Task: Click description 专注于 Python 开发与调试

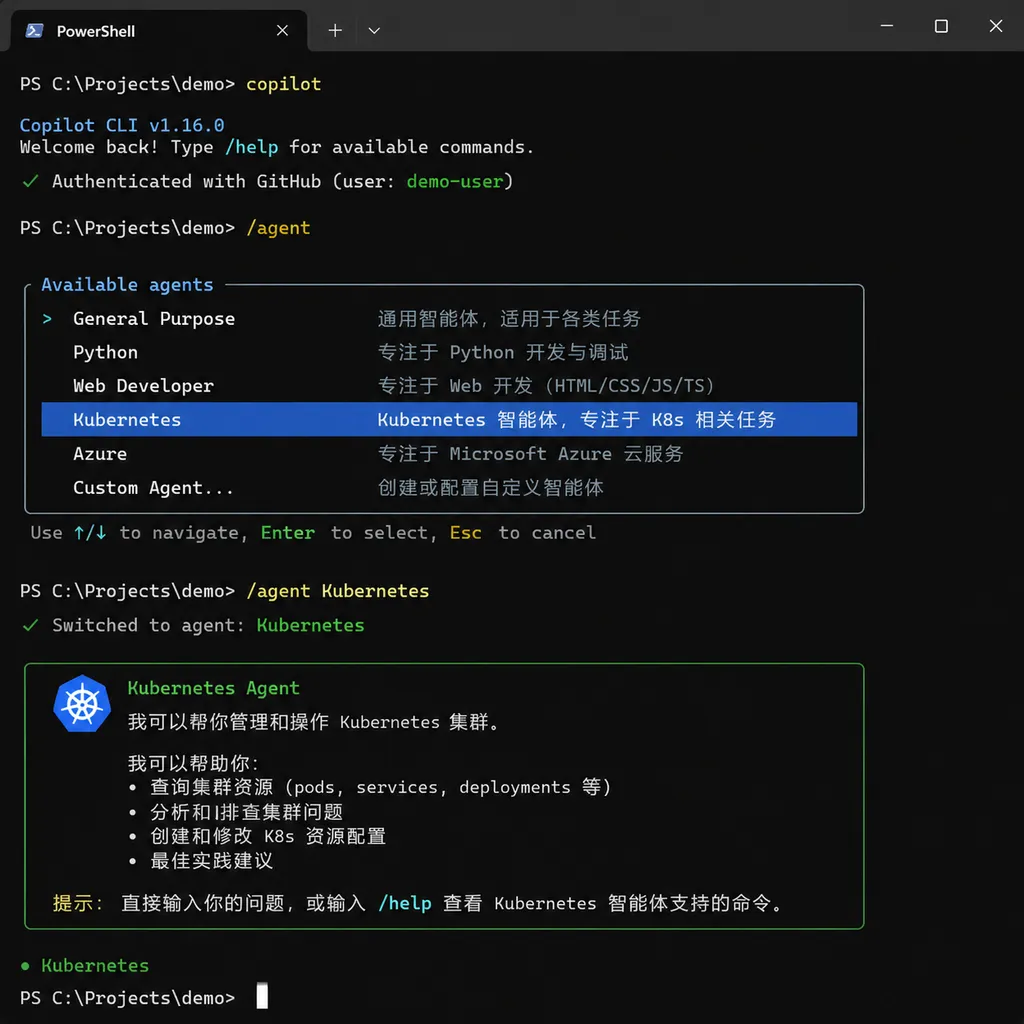Action: click(x=503, y=353)
